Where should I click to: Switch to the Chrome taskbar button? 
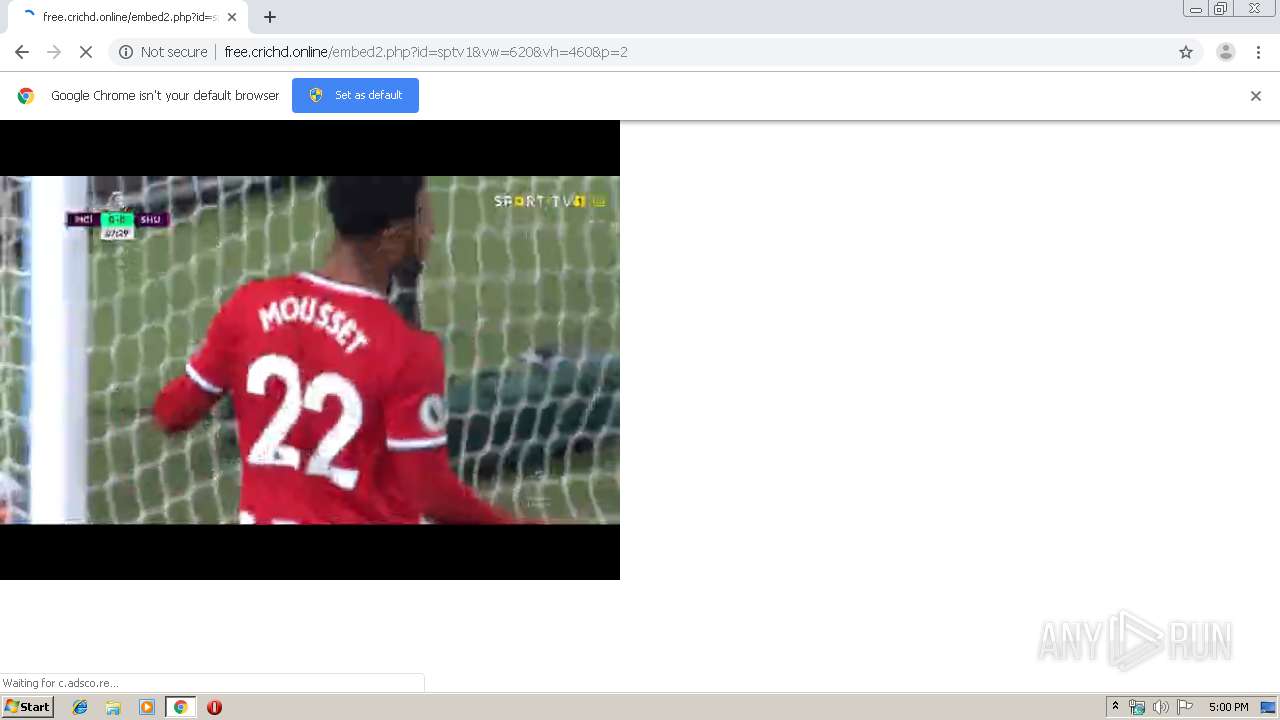pos(180,707)
